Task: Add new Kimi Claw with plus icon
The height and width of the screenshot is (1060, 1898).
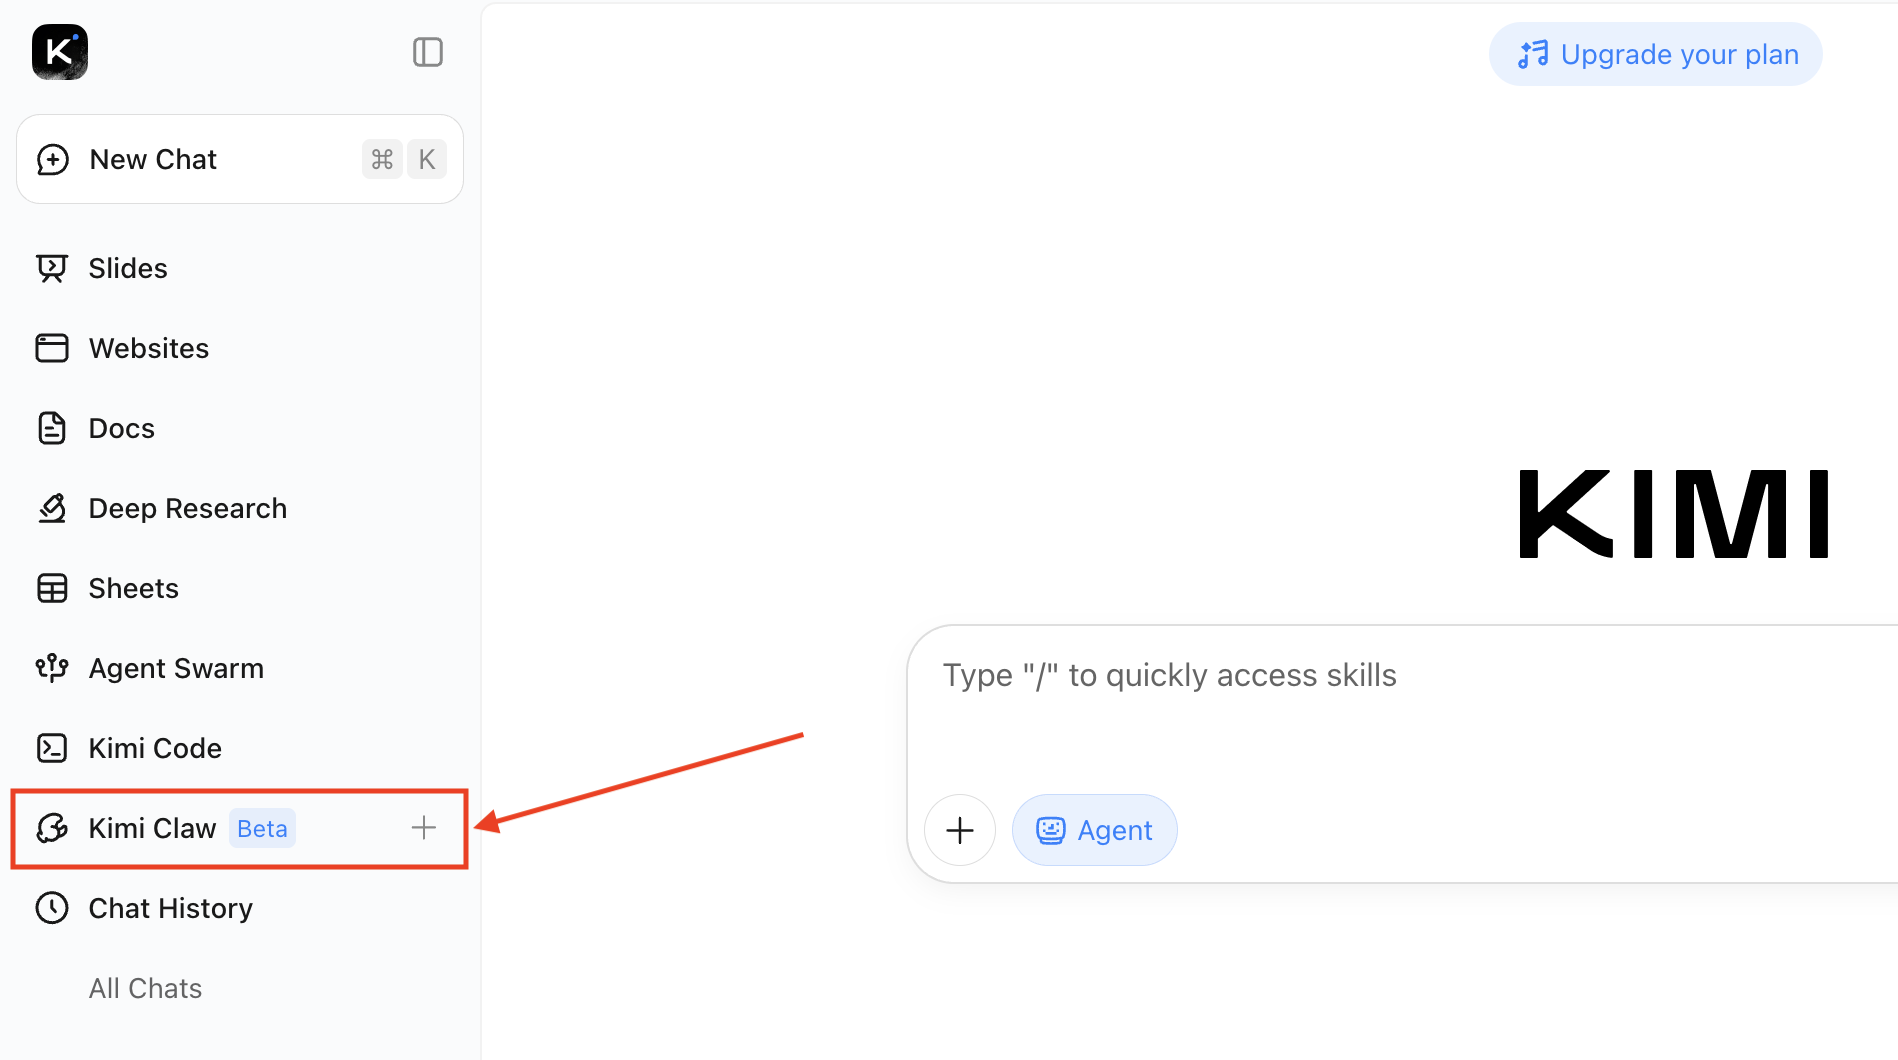Action: [424, 827]
